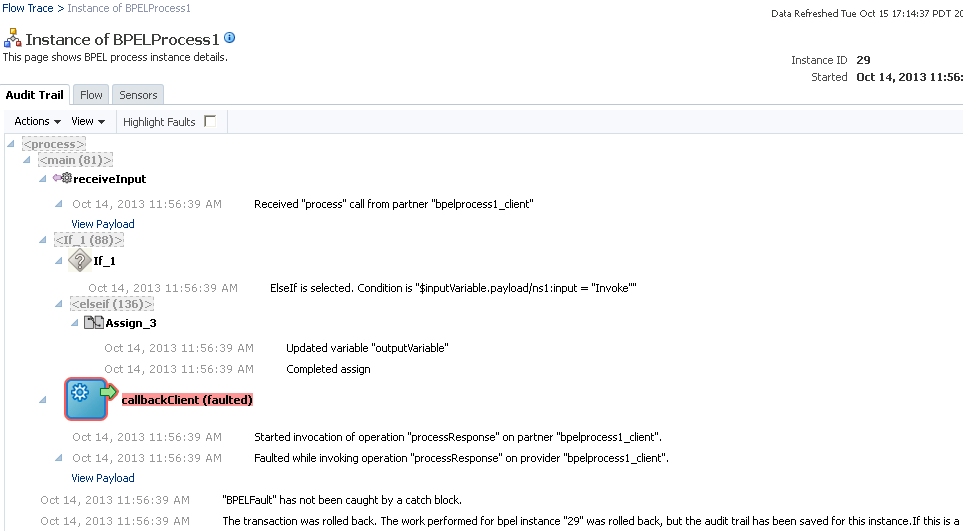963x531 pixels.
Task: Switch to the Audit Trail tab
Action: (x=34, y=95)
